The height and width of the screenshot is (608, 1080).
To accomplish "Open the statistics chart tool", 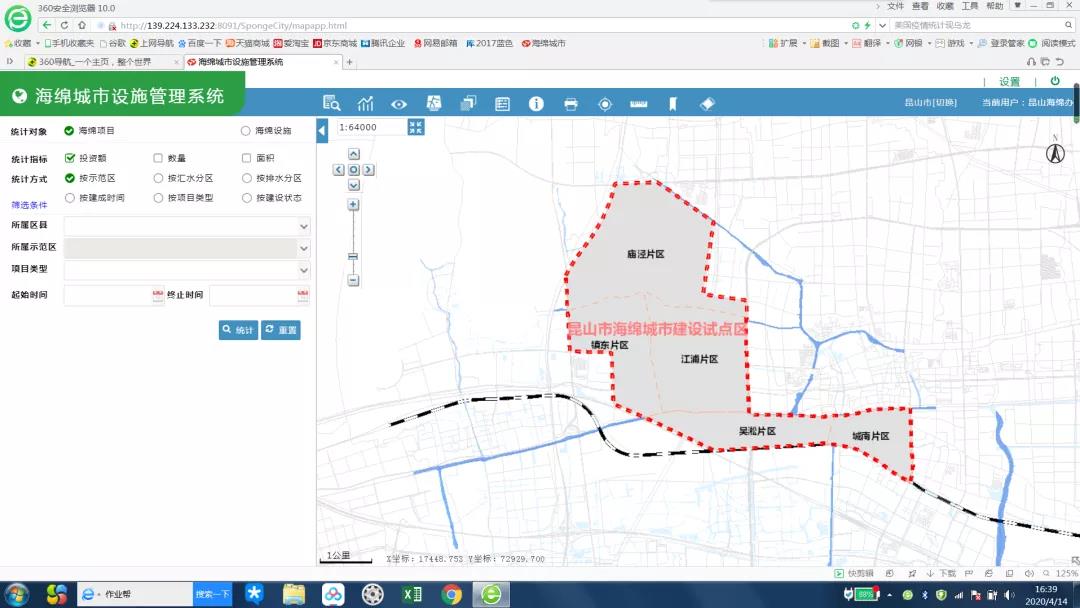I will (365, 103).
